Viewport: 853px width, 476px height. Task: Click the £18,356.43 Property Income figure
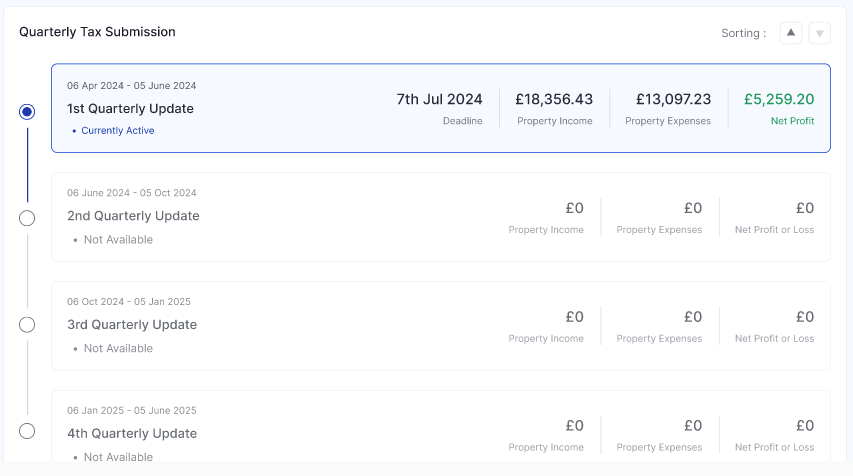554,99
